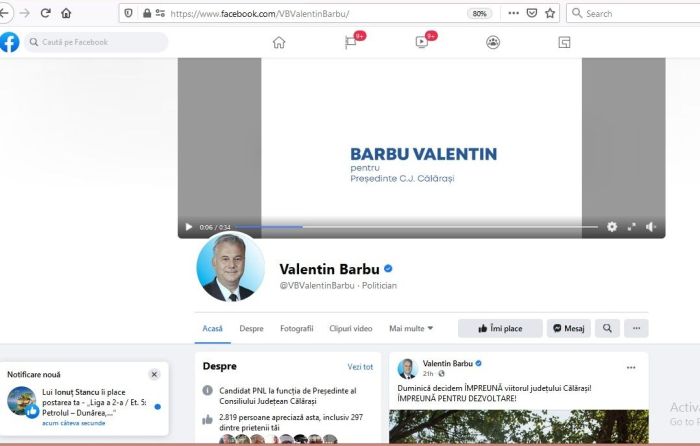Screen dimensions: 700x446
Task: Expand the Mai multe dropdown
Action: click(x=411, y=329)
